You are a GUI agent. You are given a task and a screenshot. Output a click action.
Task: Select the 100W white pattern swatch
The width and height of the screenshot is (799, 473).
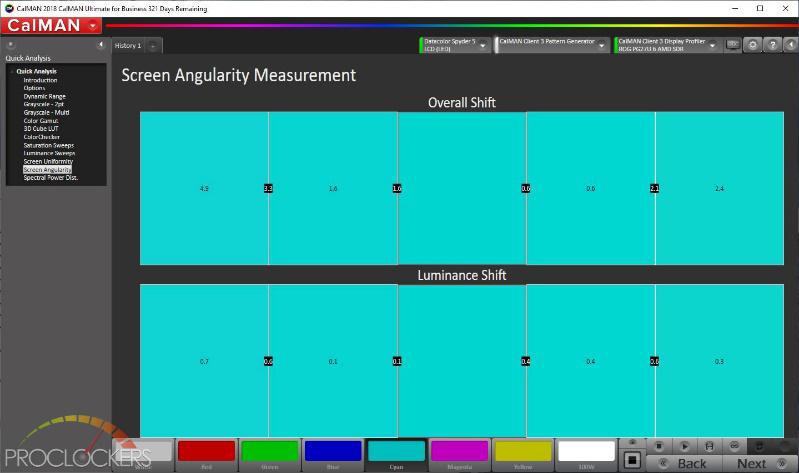[x=586, y=454]
